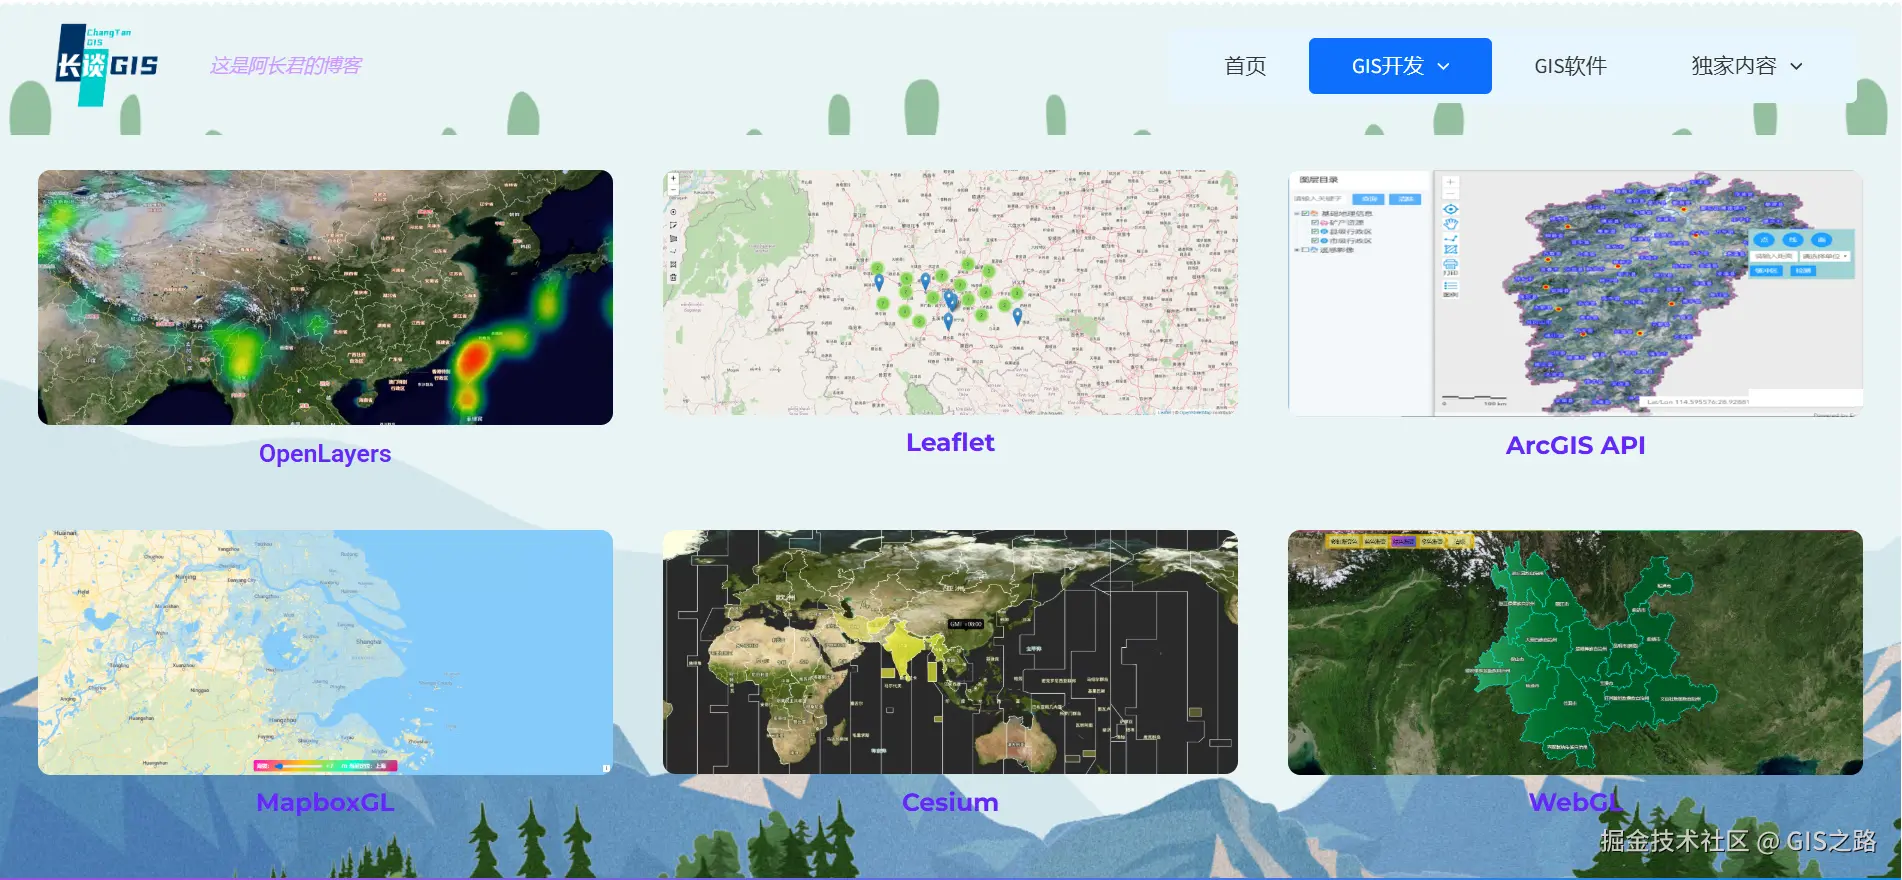The image size is (1902, 880).
Task: Open the Leaflet marker map thumbnail
Action: (x=950, y=292)
